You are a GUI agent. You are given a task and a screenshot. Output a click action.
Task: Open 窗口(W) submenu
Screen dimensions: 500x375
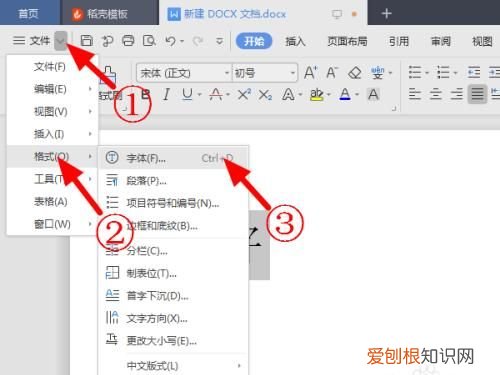52,224
